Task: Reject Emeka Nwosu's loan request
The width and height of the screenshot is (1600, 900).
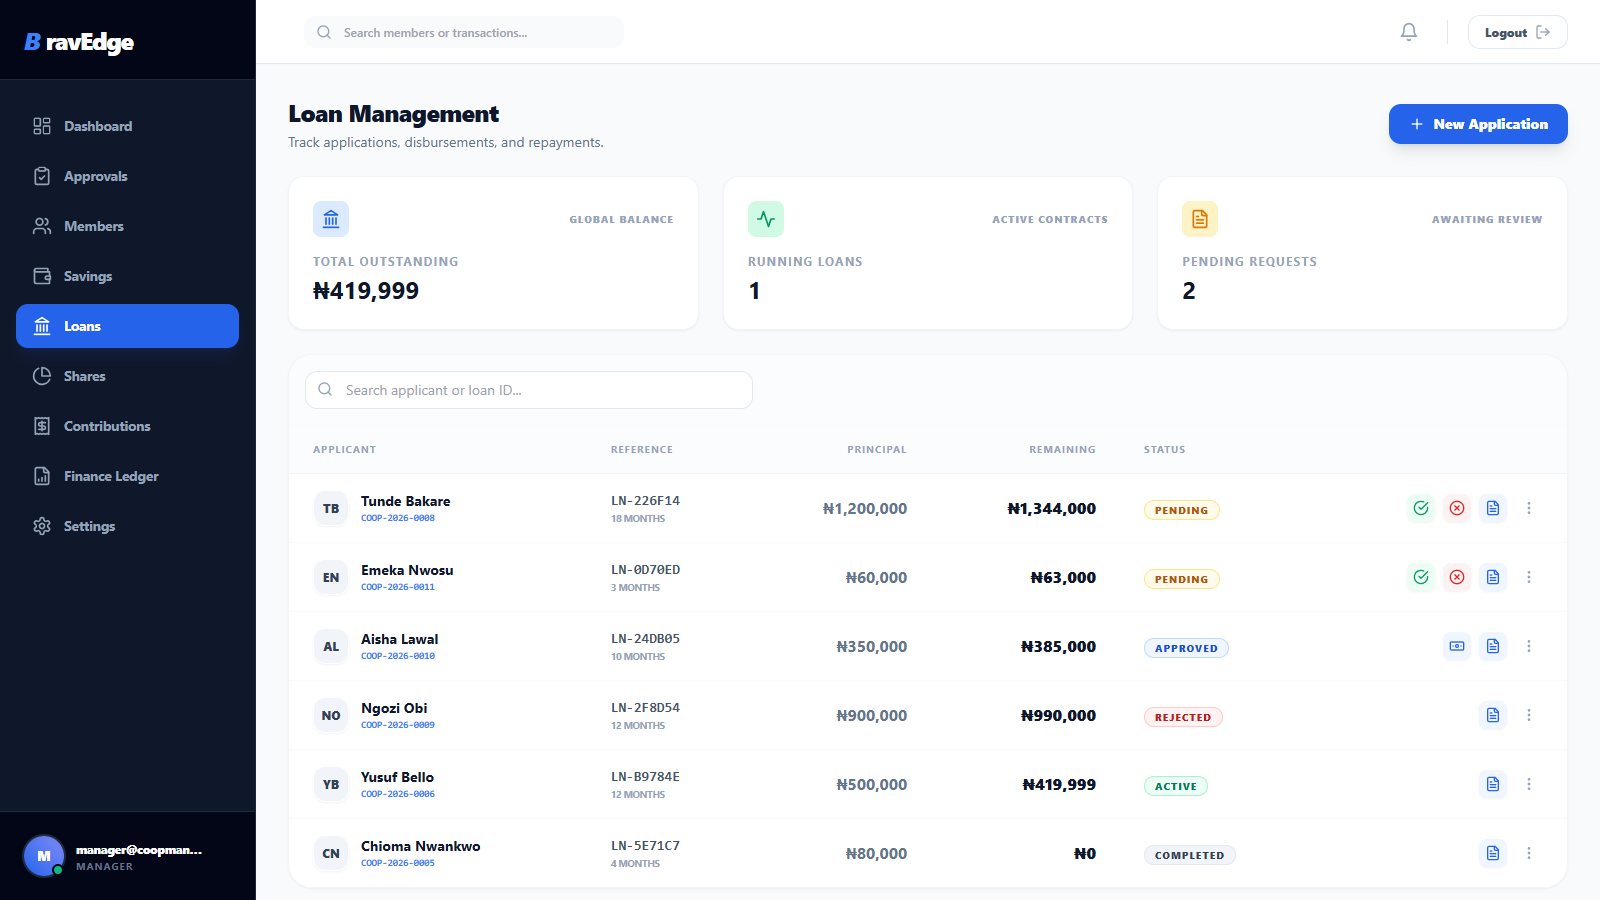Action: click(1457, 577)
